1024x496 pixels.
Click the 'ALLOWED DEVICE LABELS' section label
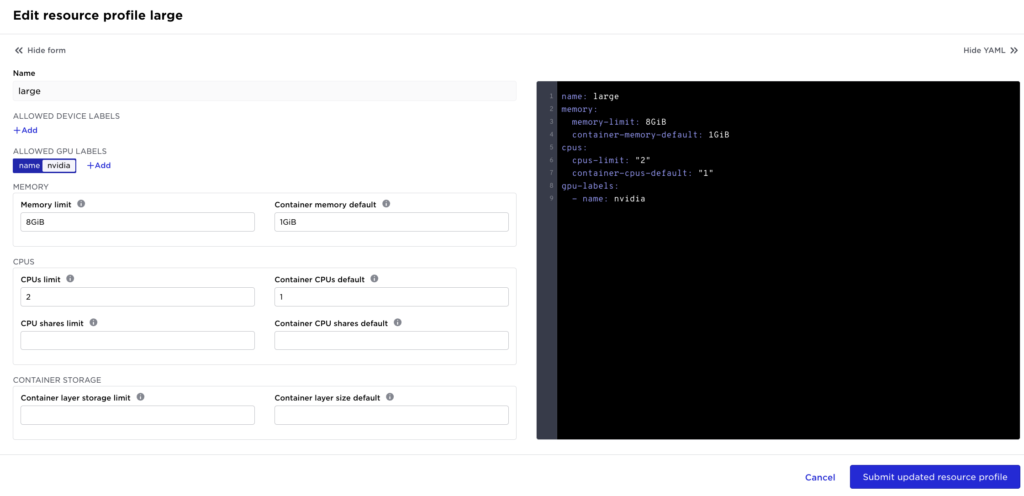pos(66,116)
